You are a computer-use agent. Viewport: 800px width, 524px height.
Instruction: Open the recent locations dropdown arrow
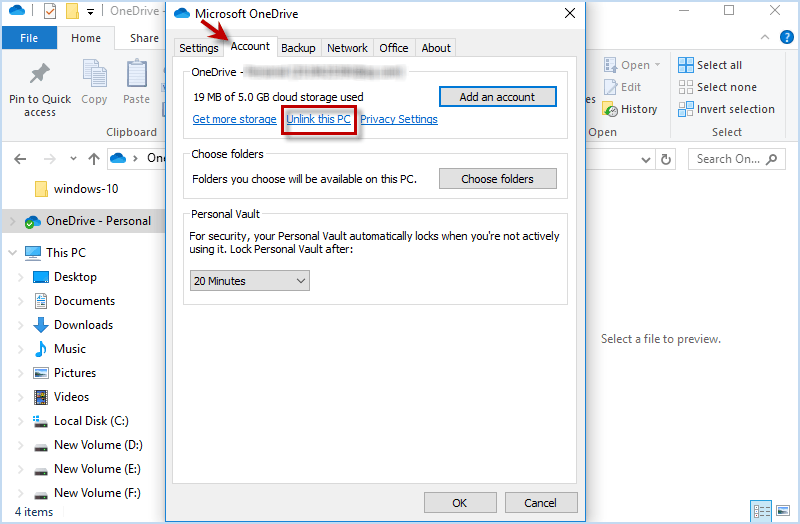click(73, 159)
